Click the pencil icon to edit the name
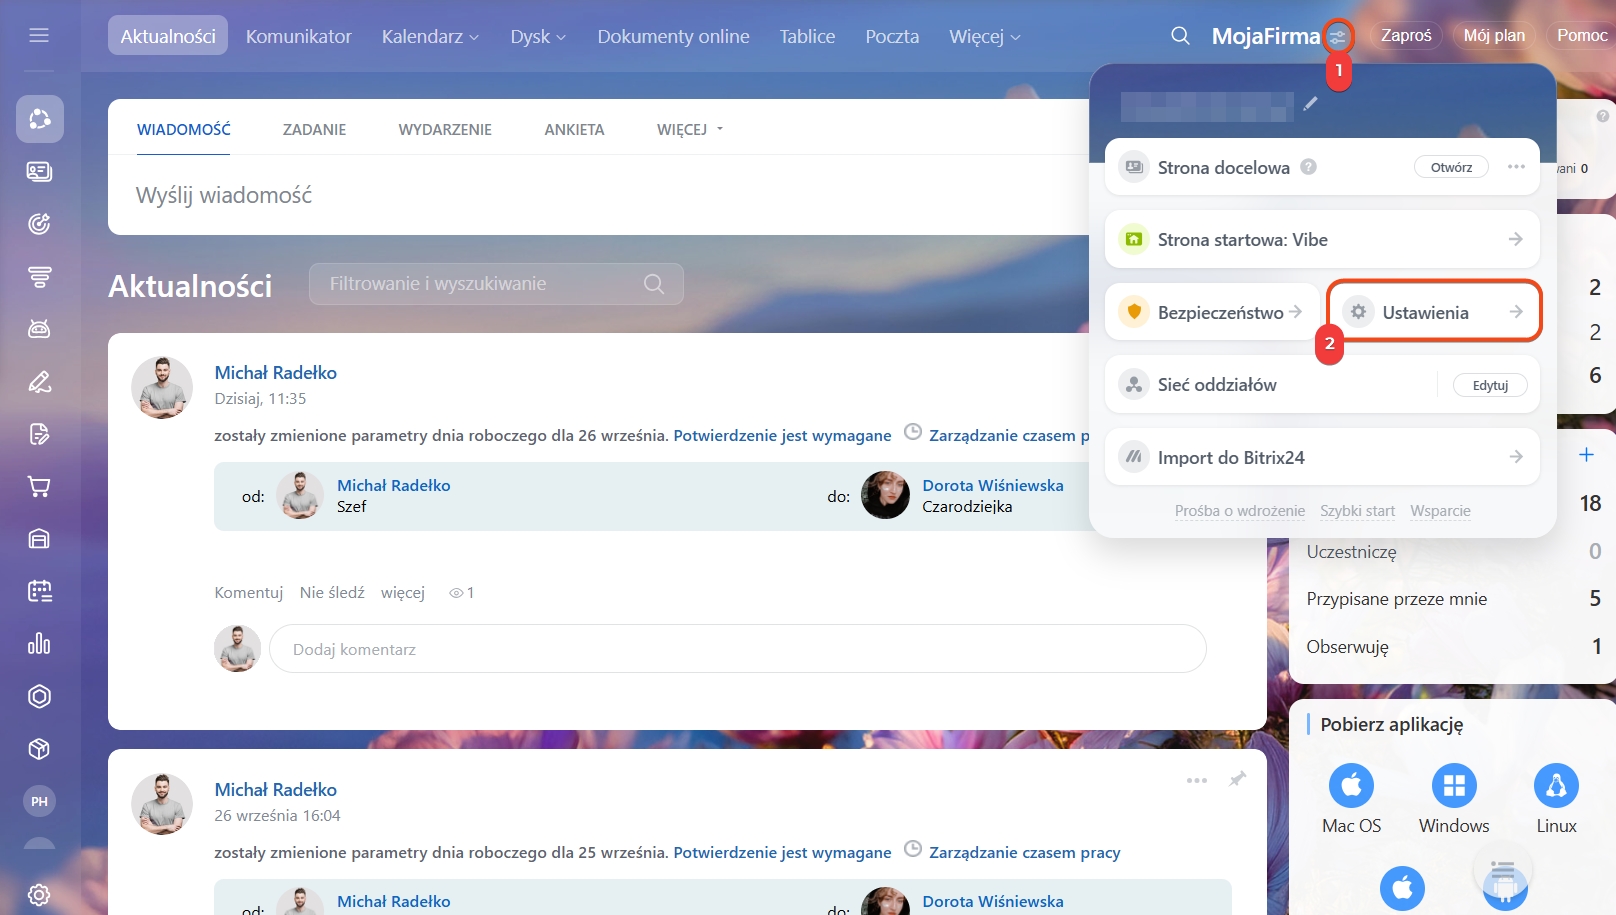Screen dimensions: 1616x915 [1310, 104]
